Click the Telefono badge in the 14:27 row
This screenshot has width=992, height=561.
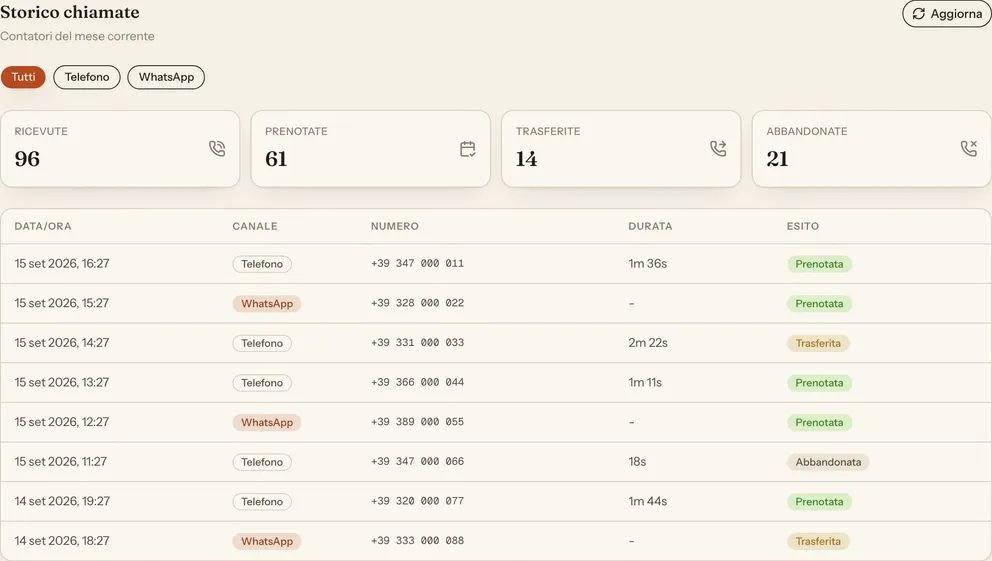(x=262, y=343)
